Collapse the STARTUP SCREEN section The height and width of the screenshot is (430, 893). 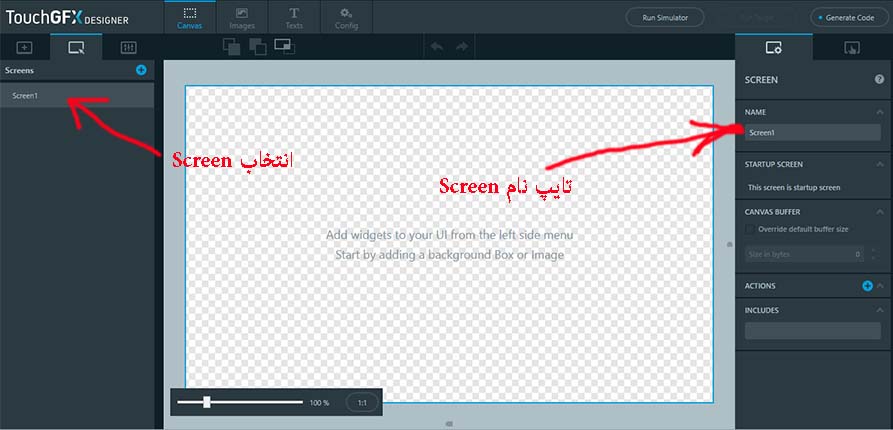(879, 163)
